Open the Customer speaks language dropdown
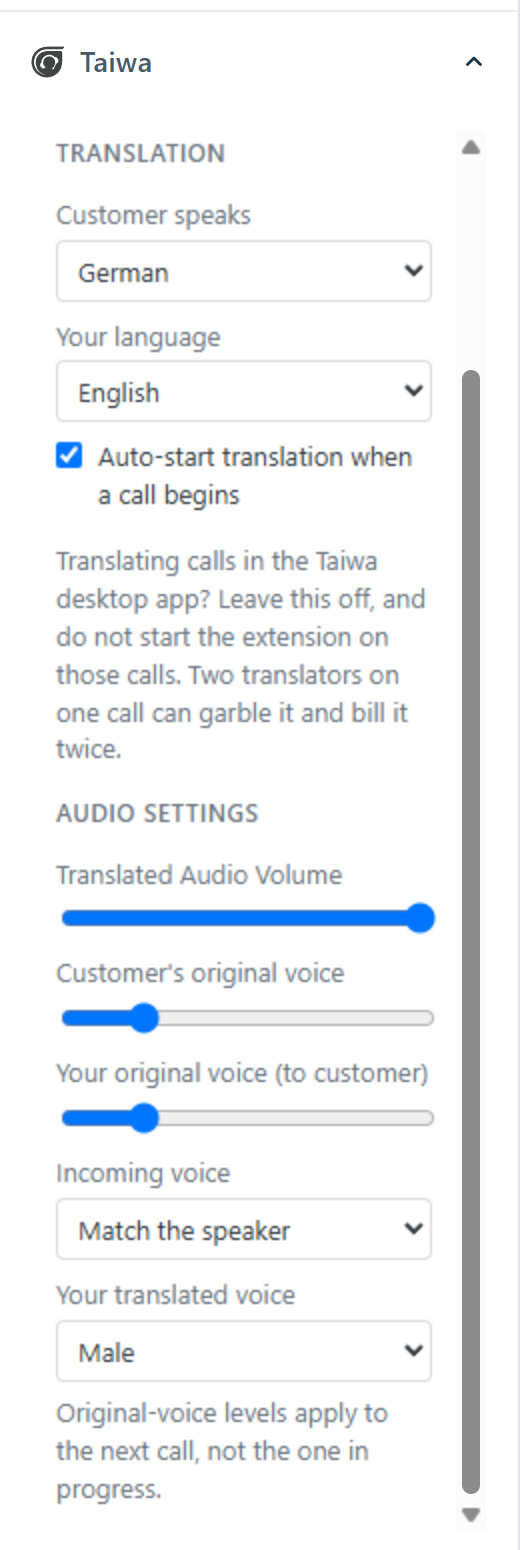Screen dimensions: 520x1550 (x=244, y=271)
